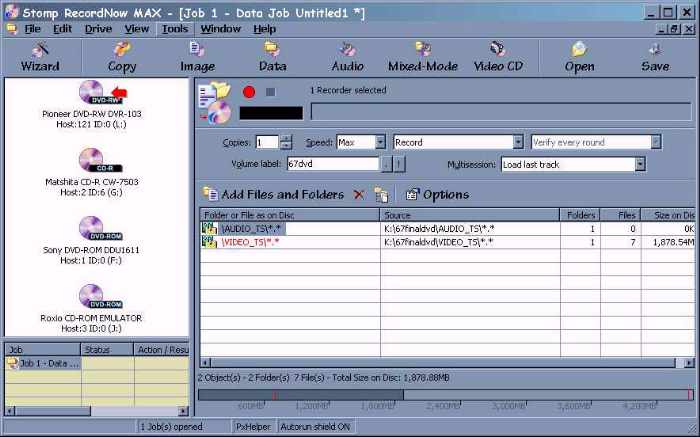The image size is (700, 437).
Task: Select the Roxio CD-ROM EMULATOR drive
Action: [x=92, y=309]
